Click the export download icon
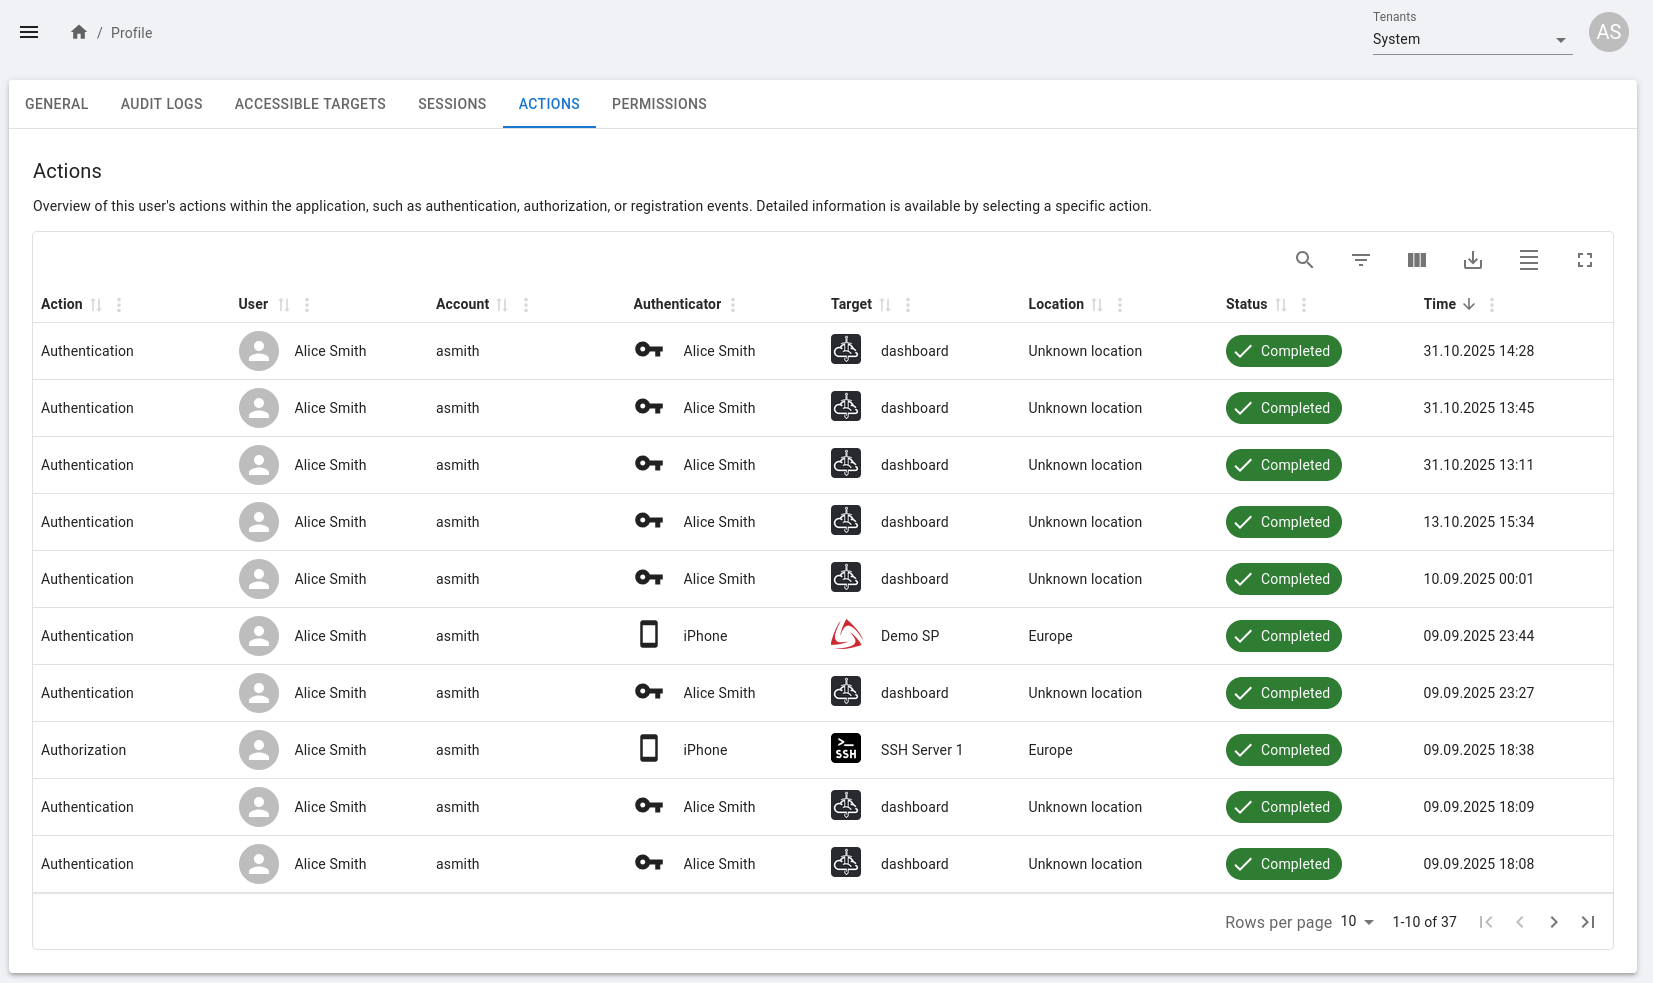This screenshot has height=983, width=1653. 1472,260
